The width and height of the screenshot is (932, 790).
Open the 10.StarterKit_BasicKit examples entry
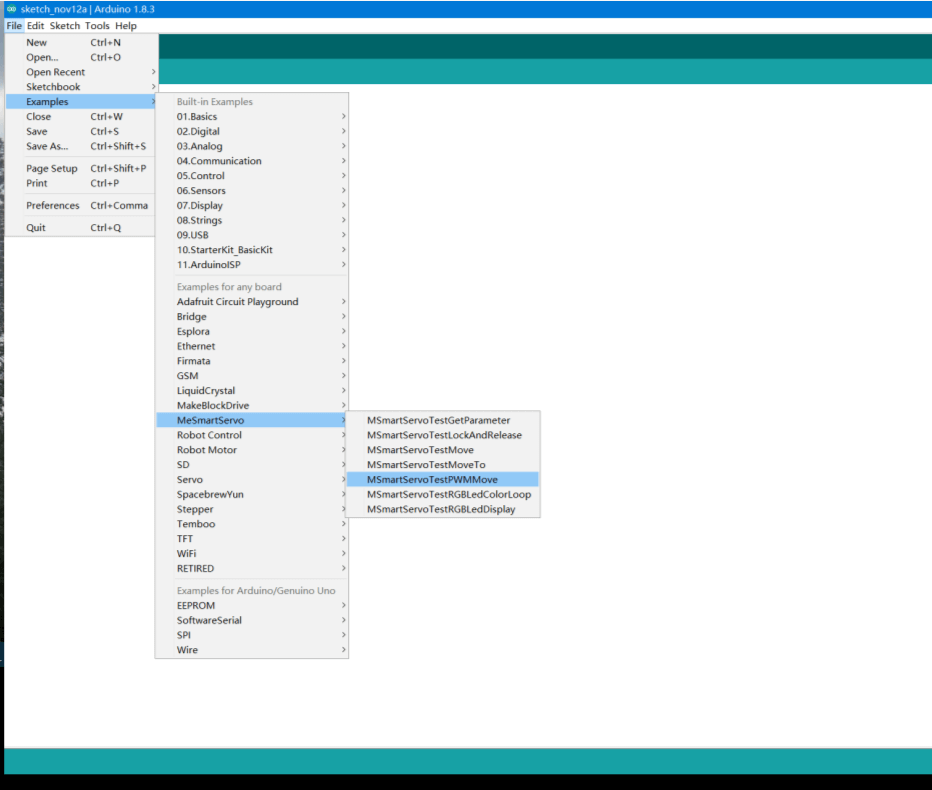coord(252,250)
